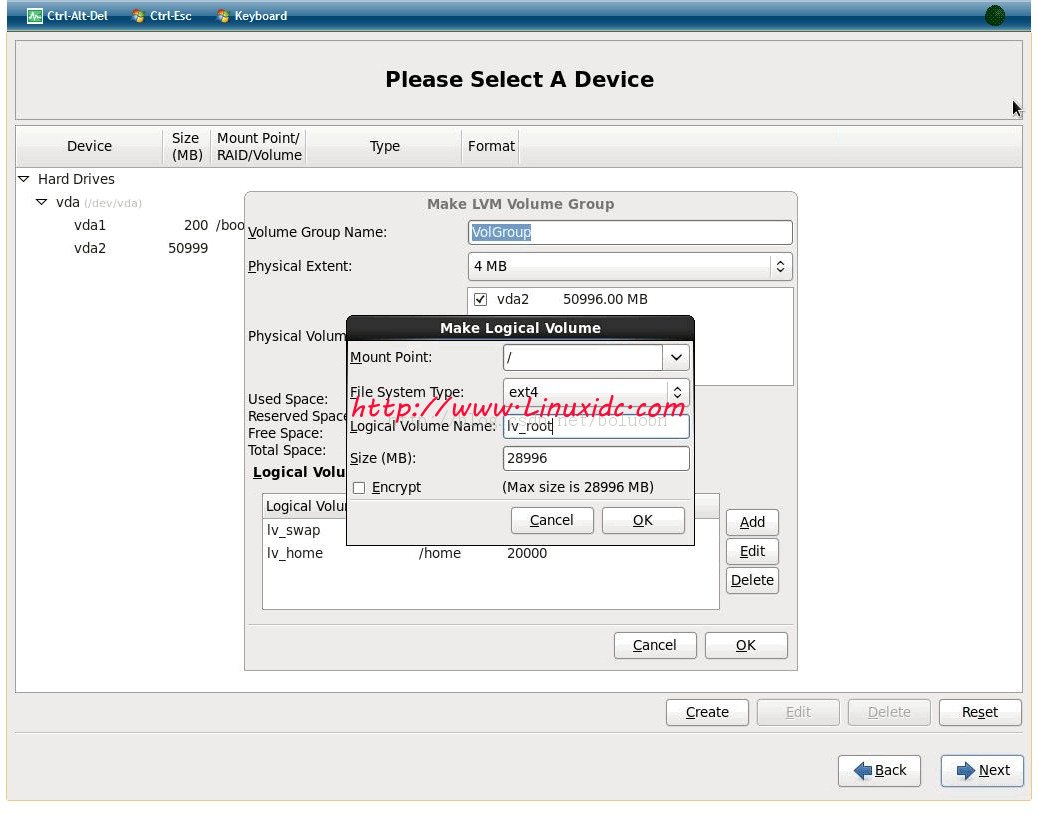1038x819 pixels.
Task: Click Cancel in Make Logical Volume dialog
Action: tap(552, 520)
